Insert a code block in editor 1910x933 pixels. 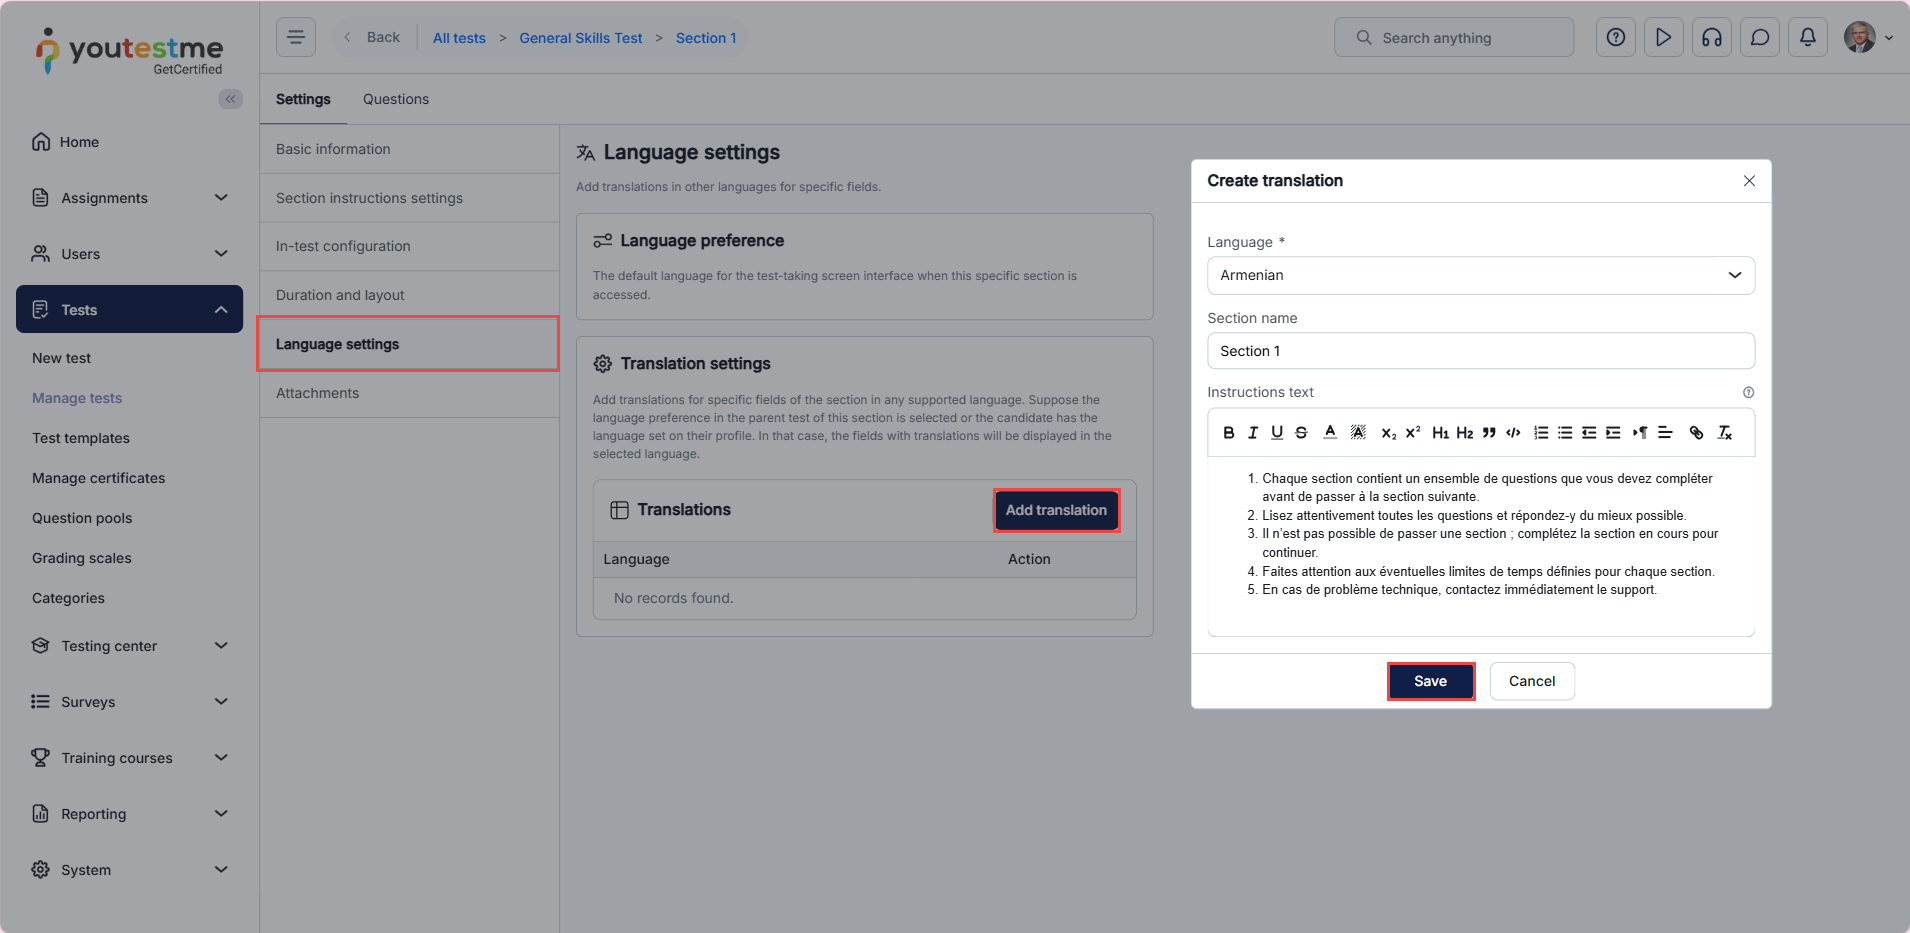pos(1513,433)
